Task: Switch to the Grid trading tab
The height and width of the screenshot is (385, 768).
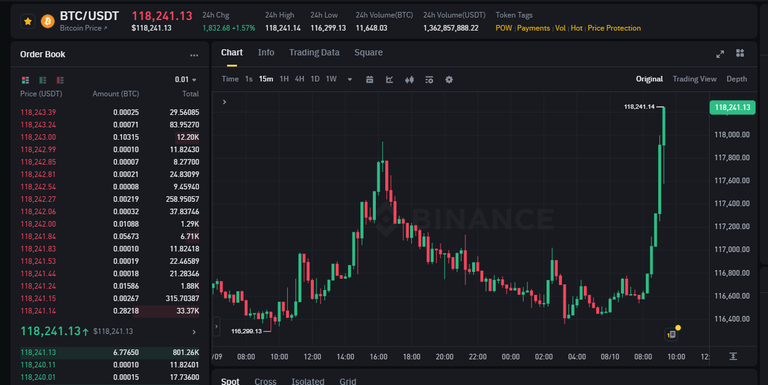Action: pyautogui.click(x=348, y=381)
